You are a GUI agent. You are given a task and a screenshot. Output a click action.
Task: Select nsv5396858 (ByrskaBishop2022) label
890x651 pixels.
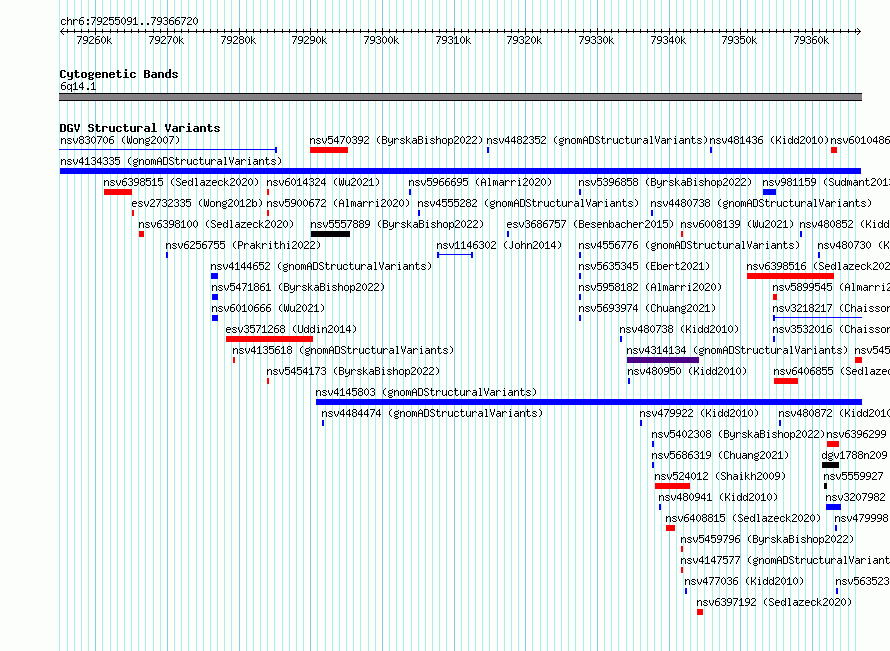pos(665,182)
